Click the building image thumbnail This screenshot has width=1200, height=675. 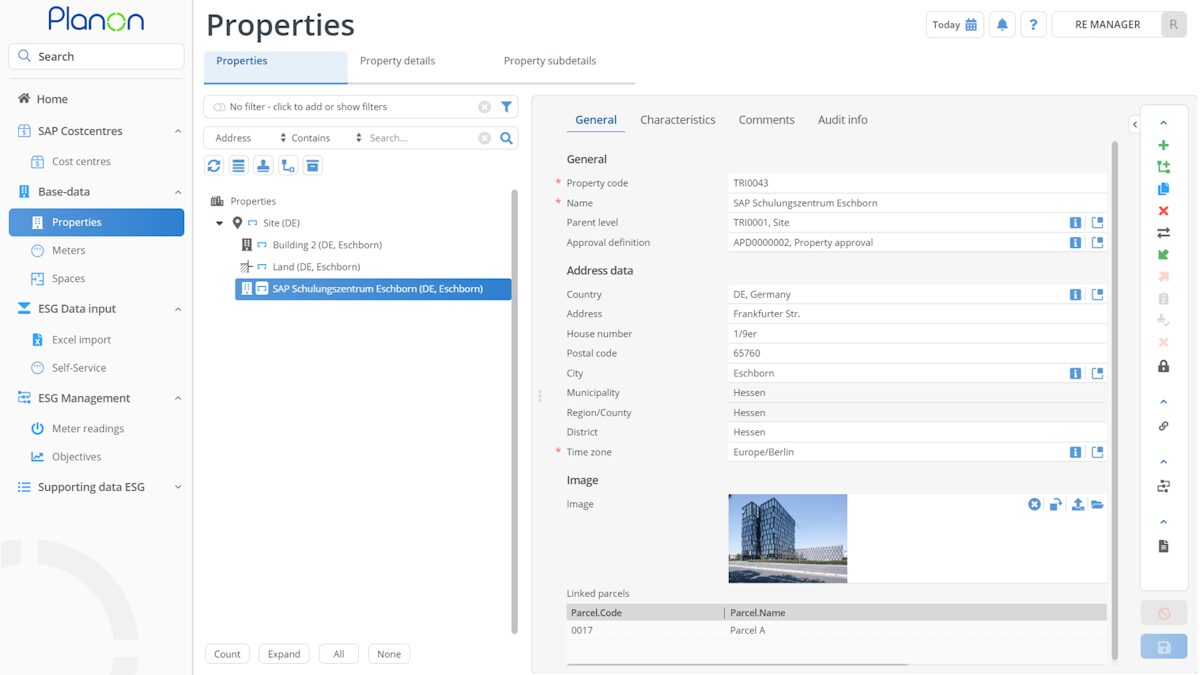pyautogui.click(x=787, y=538)
